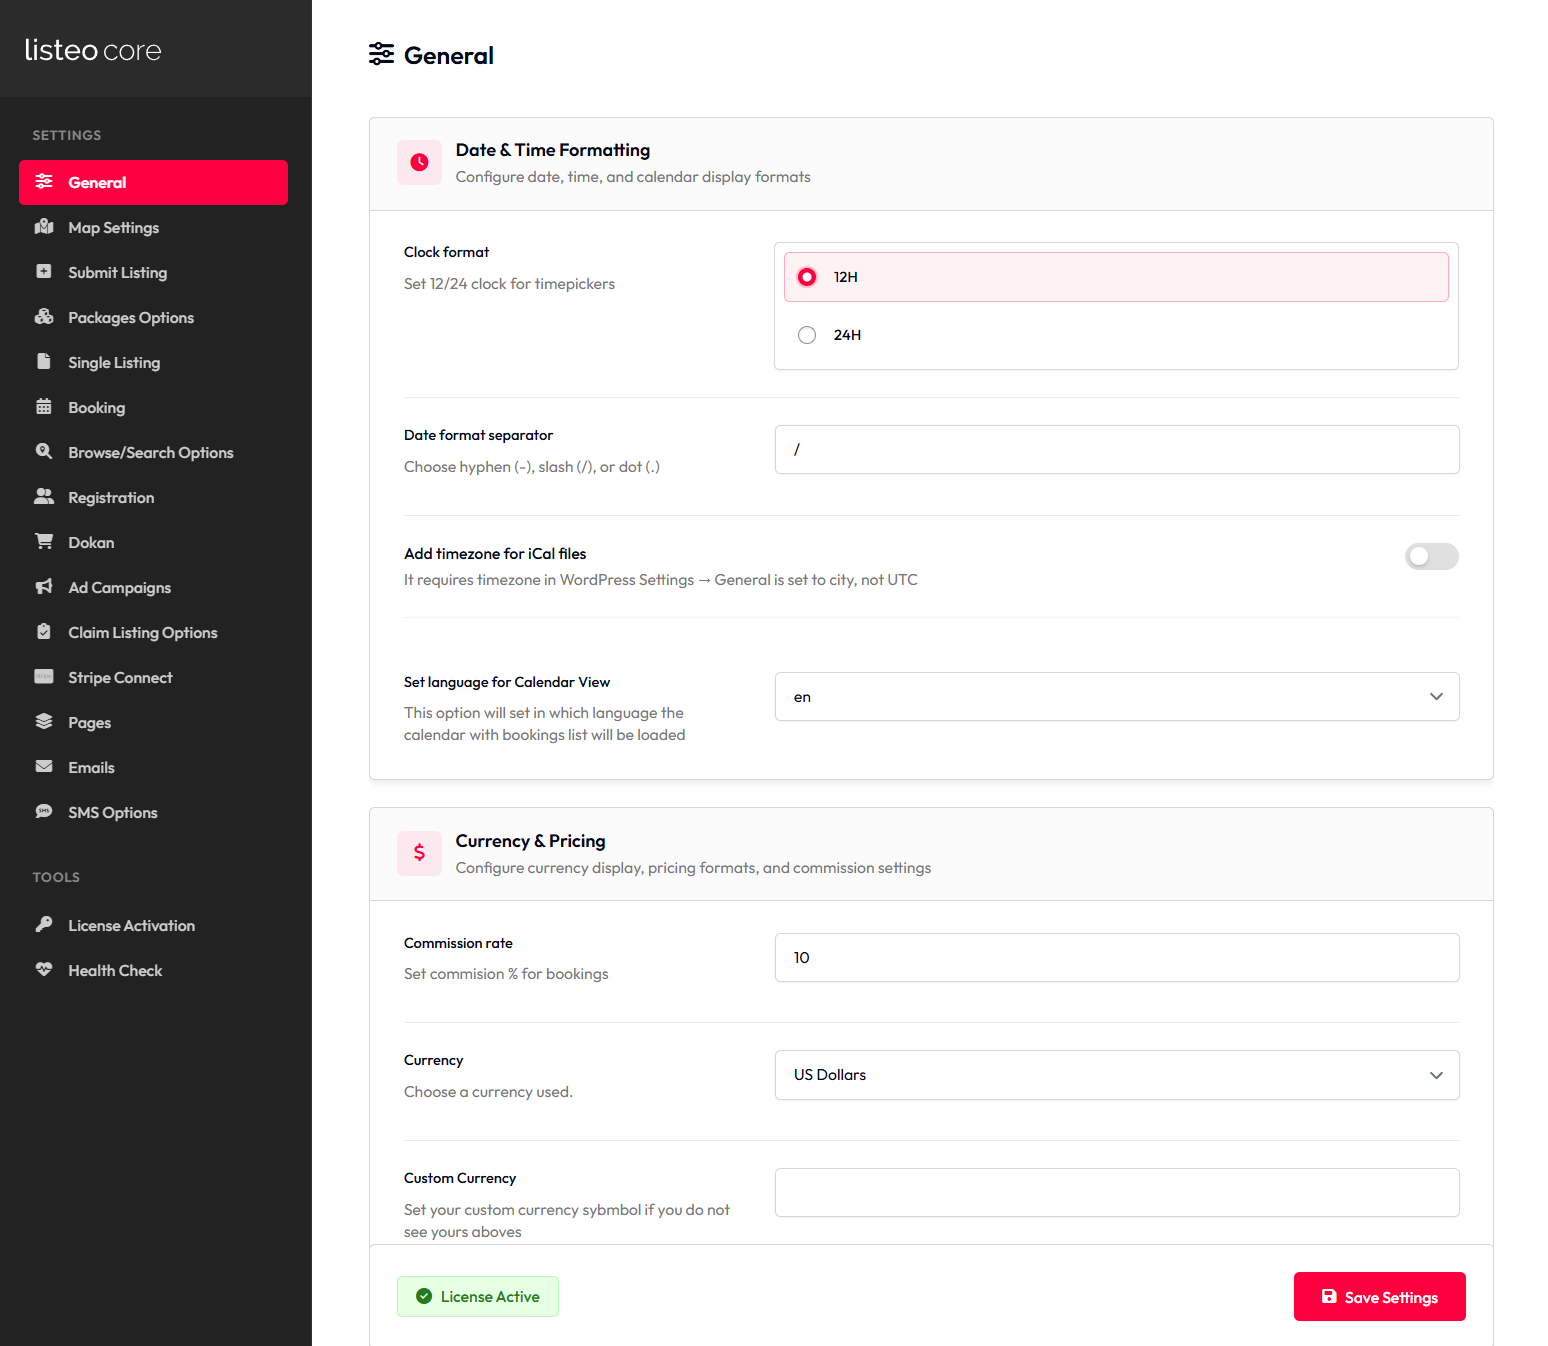Screen dimensions: 1548x1346
Task: Click the Date format separator field
Action: tap(1116, 450)
